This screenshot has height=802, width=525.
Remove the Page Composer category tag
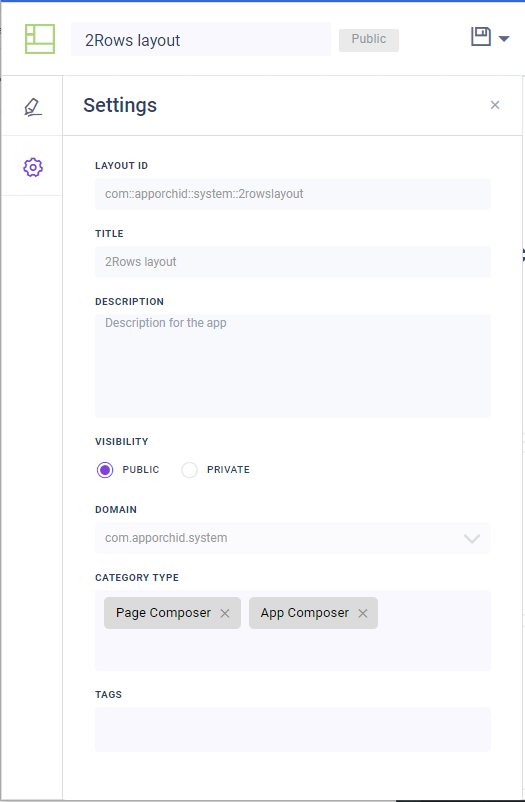coord(225,613)
